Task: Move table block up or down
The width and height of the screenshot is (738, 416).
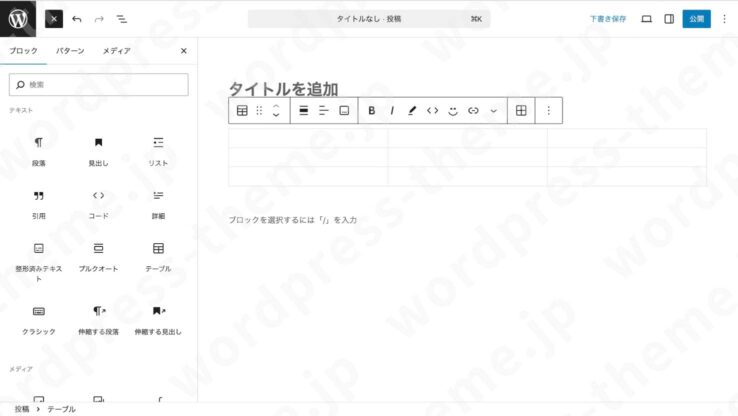Action: [x=276, y=111]
